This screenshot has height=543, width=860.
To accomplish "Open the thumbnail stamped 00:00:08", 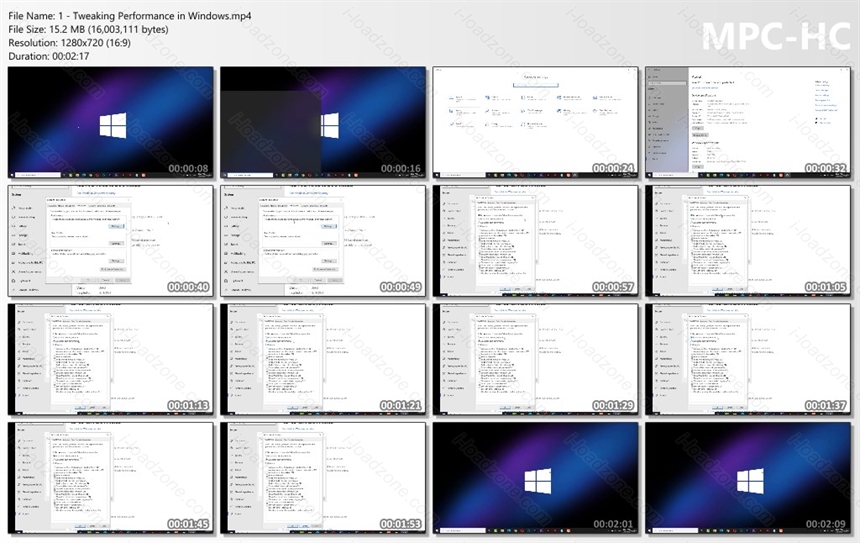I will pos(111,123).
